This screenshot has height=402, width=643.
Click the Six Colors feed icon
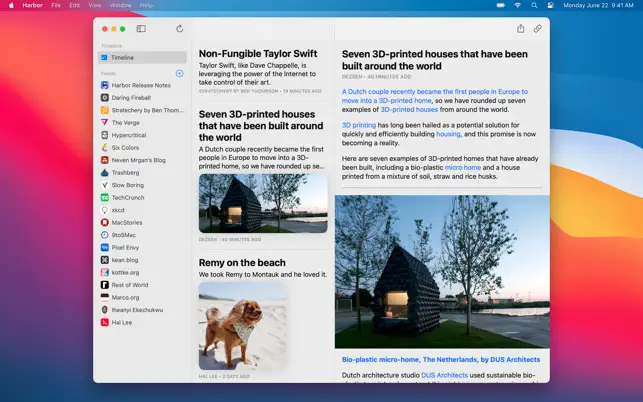pyautogui.click(x=105, y=148)
